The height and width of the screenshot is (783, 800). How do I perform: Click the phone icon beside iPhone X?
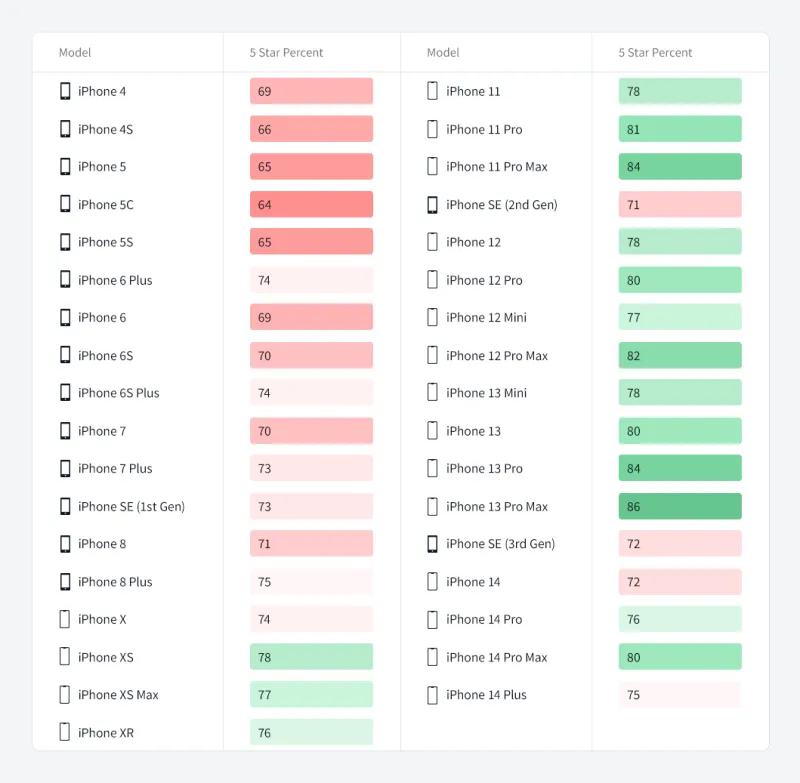tap(65, 619)
